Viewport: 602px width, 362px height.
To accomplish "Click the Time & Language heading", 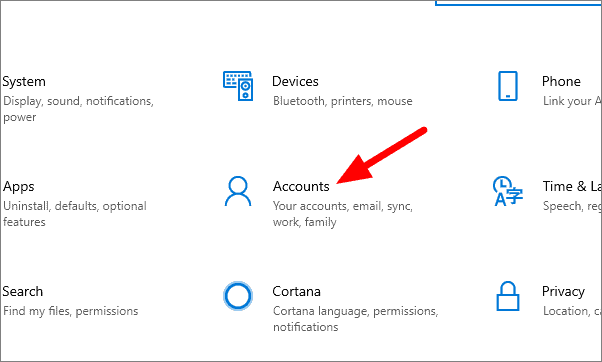I will tap(572, 187).
